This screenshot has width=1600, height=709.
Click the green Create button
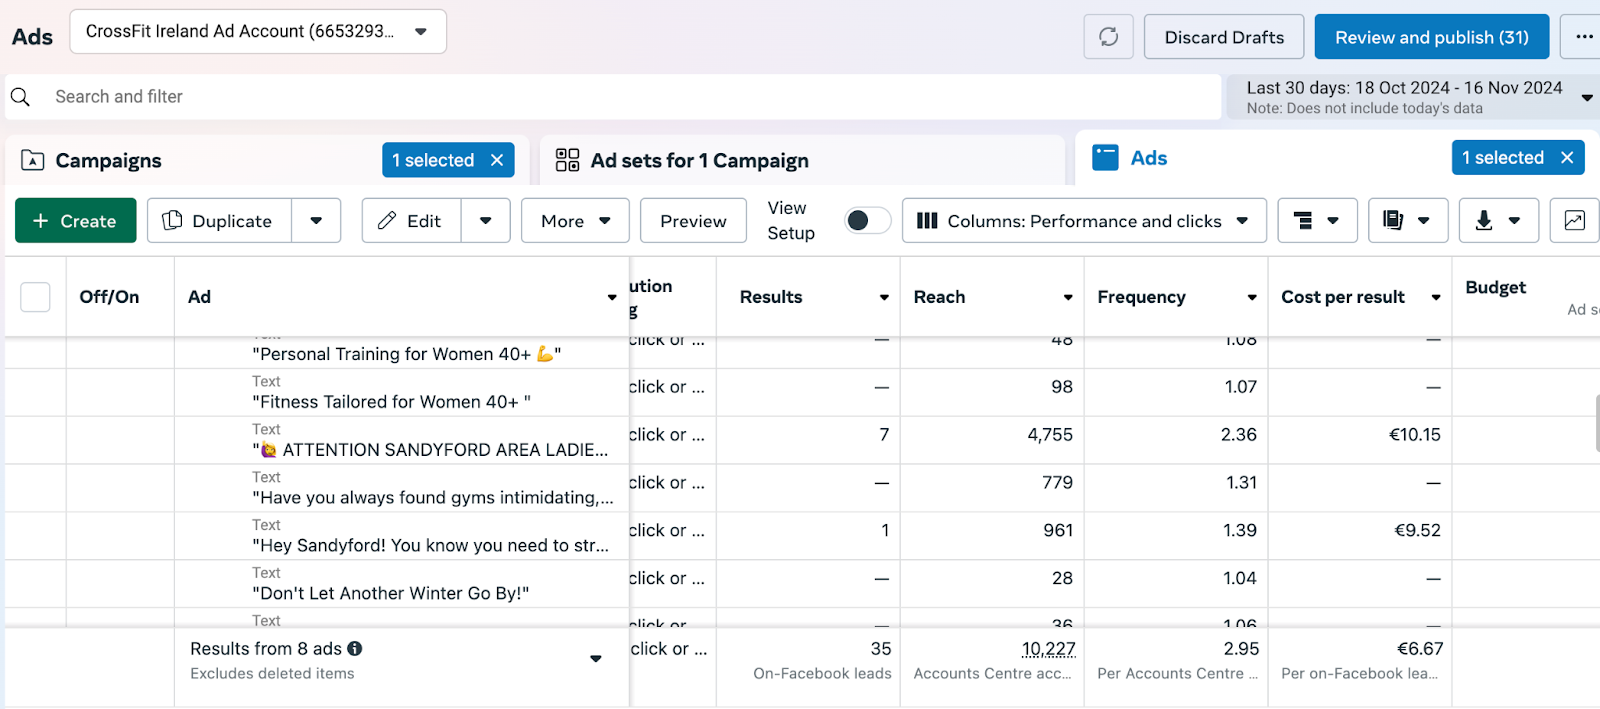pos(76,221)
